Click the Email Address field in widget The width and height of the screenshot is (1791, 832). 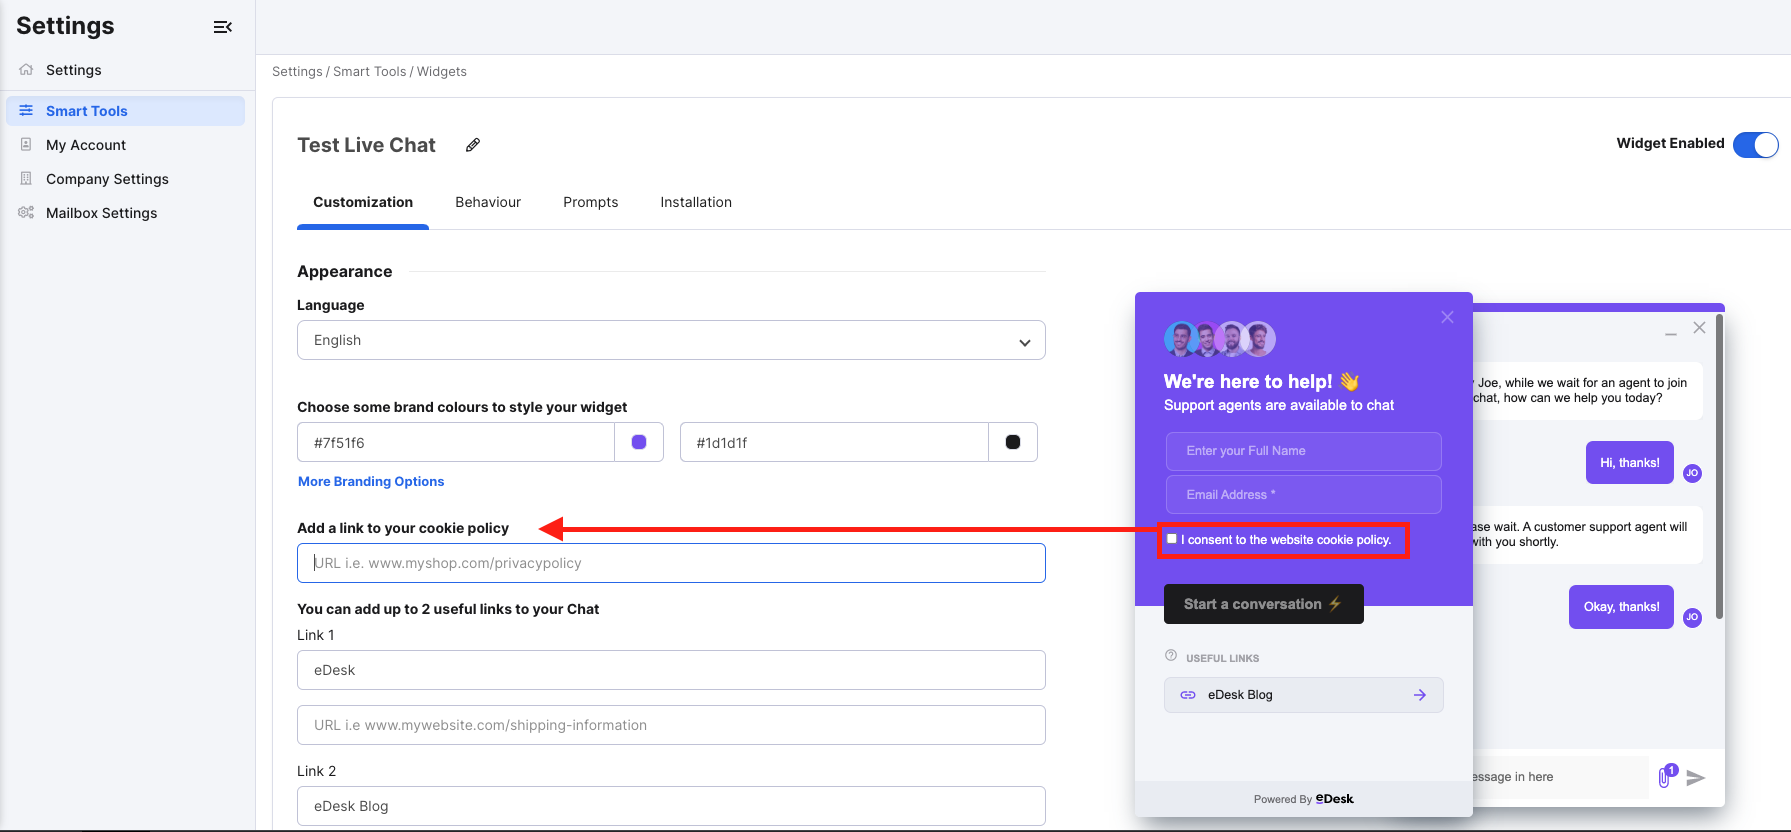point(1303,495)
